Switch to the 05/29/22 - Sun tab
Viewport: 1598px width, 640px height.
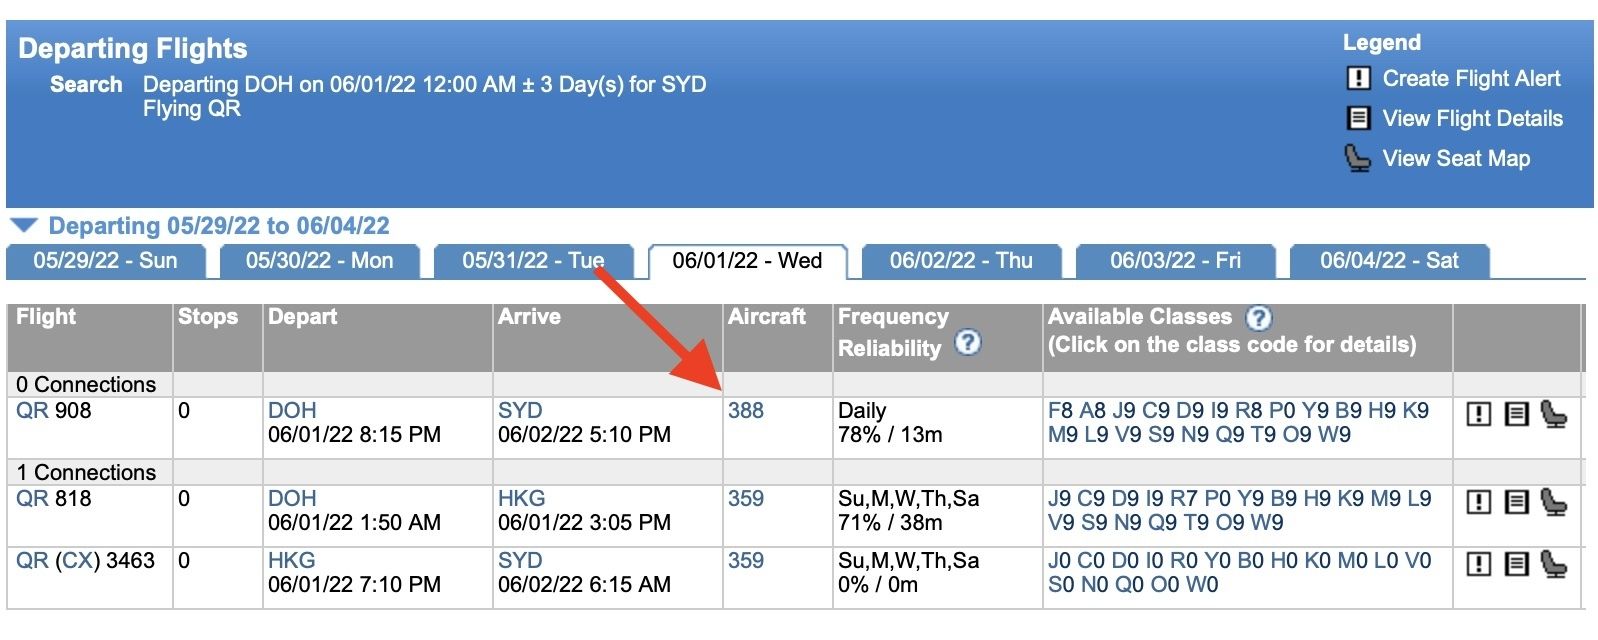pyautogui.click(x=105, y=261)
